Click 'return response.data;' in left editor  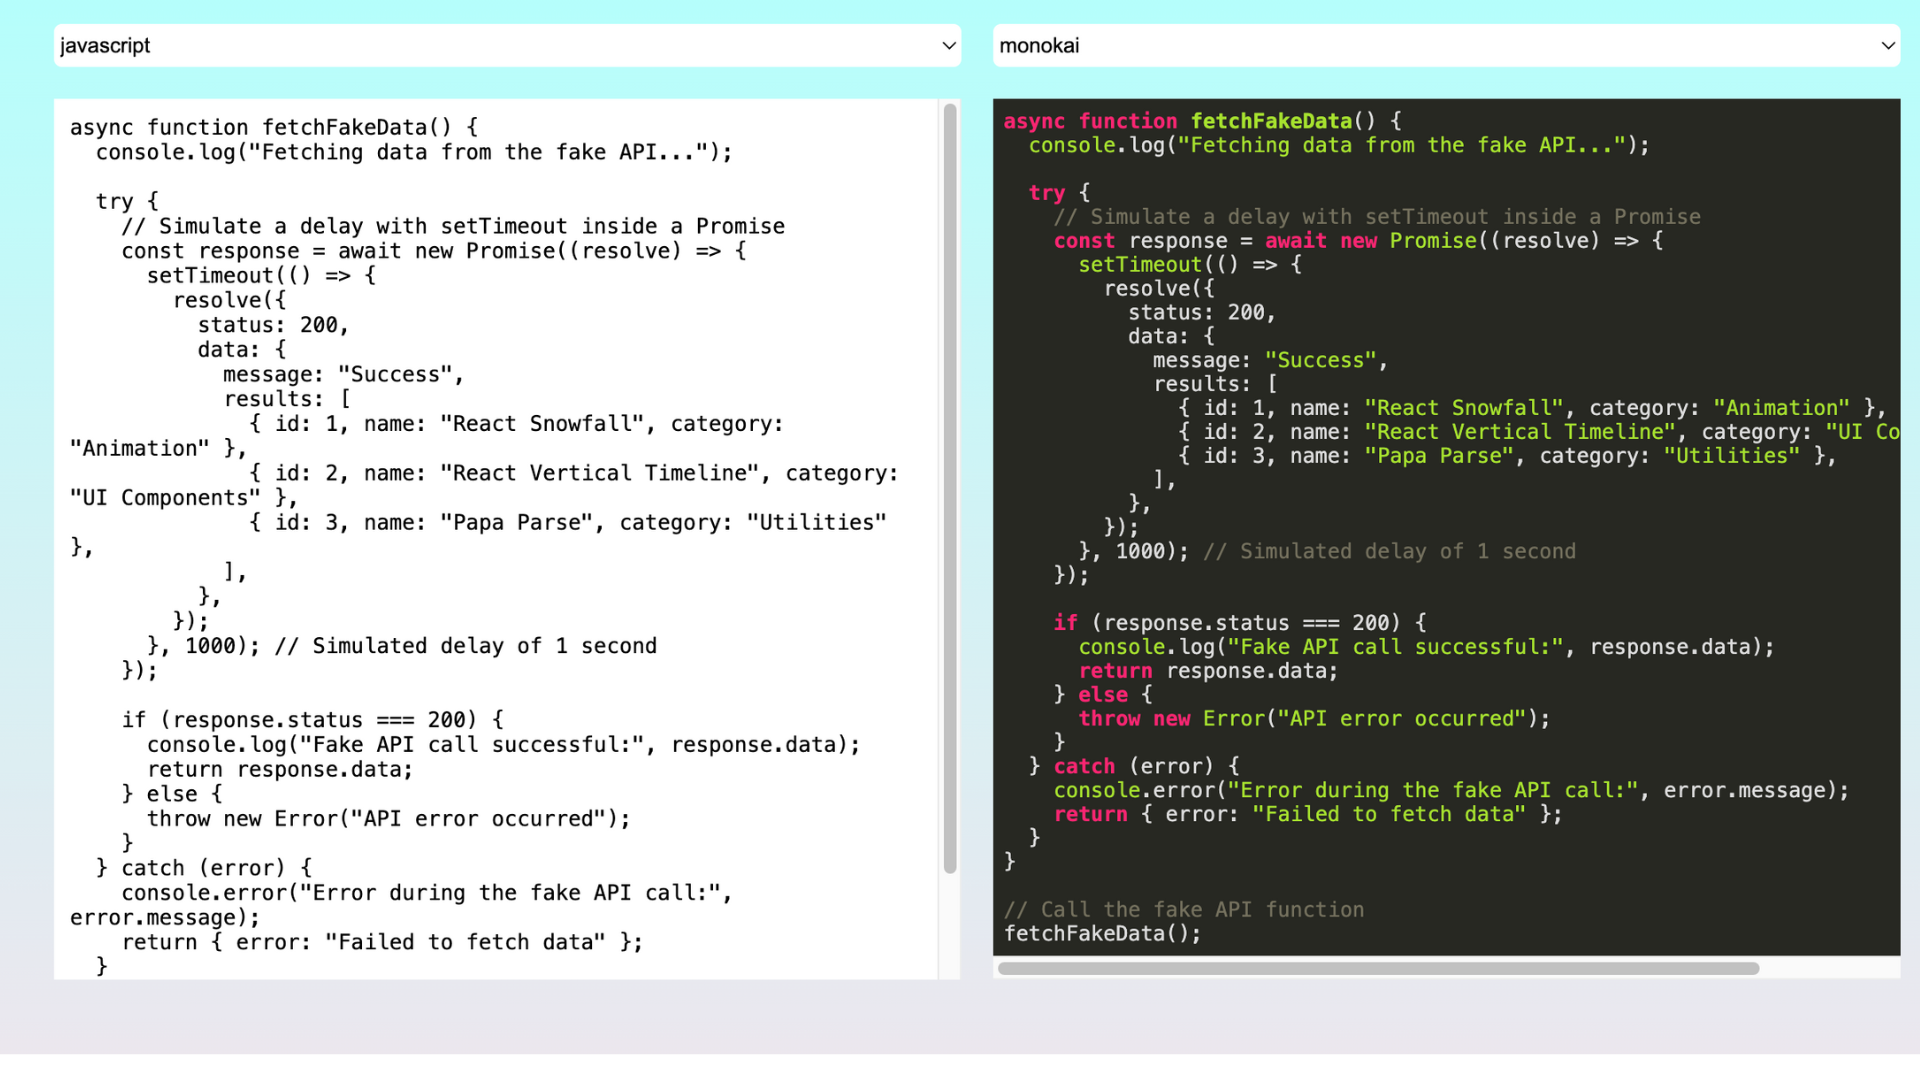click(x=280, y=770)
